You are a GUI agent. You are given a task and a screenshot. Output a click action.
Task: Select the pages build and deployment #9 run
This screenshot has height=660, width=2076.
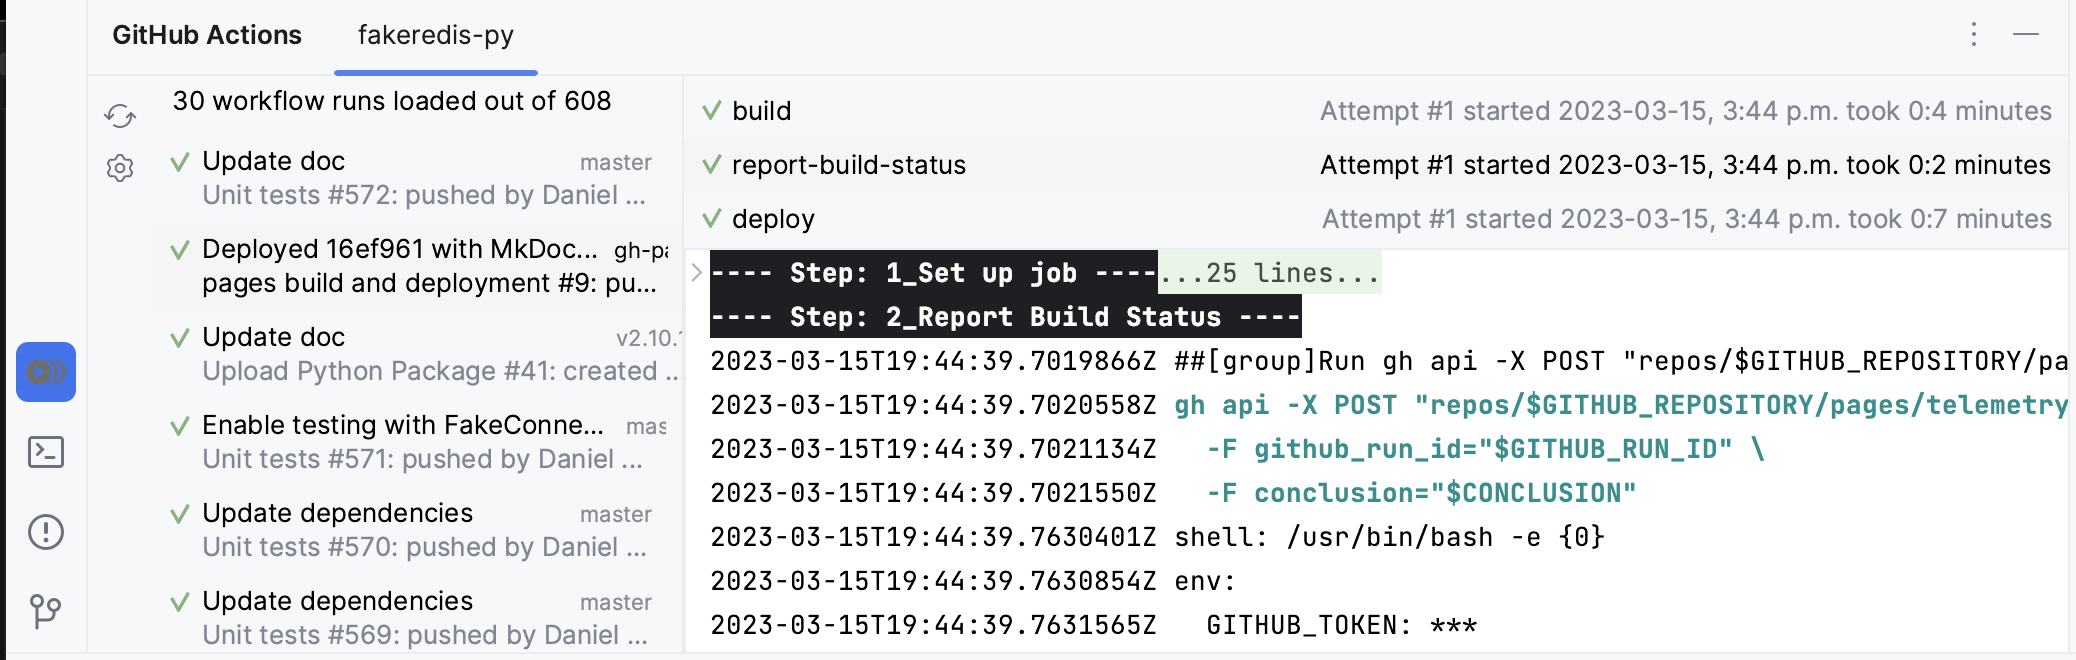click(418, 266)
